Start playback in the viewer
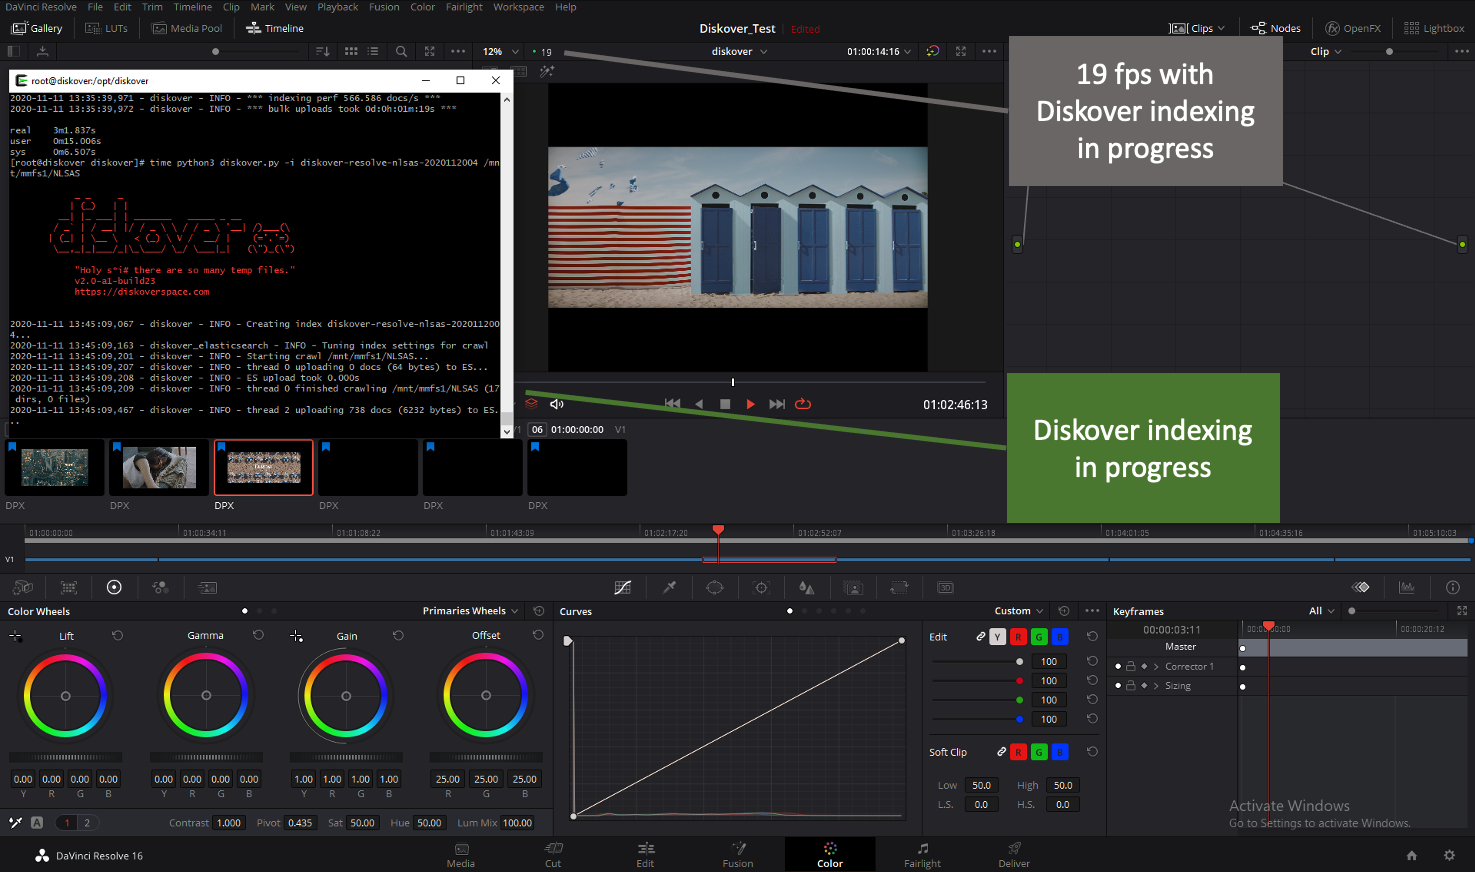 (x=751, y=404)
